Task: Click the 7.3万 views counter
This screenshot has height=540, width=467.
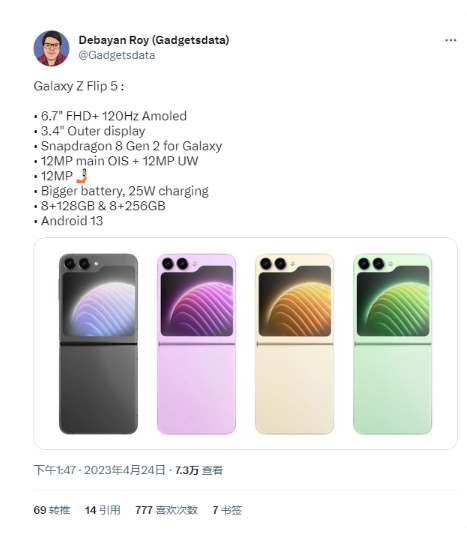Action: coord(199,470)
